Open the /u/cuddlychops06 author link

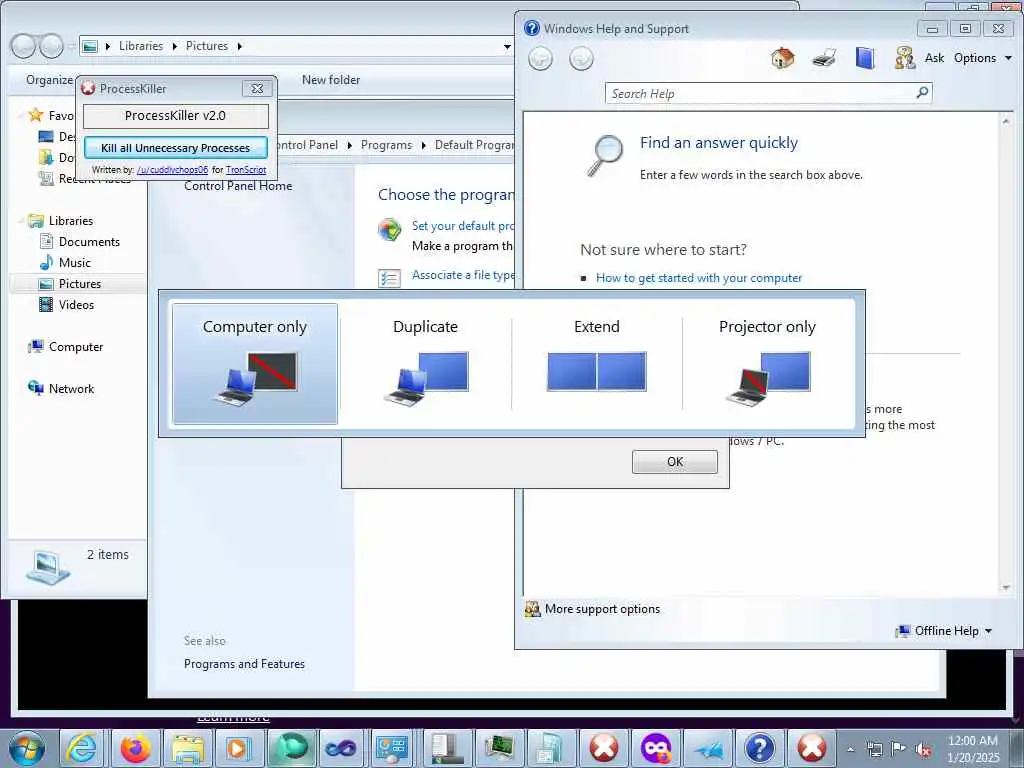click(x=172, y=170)
